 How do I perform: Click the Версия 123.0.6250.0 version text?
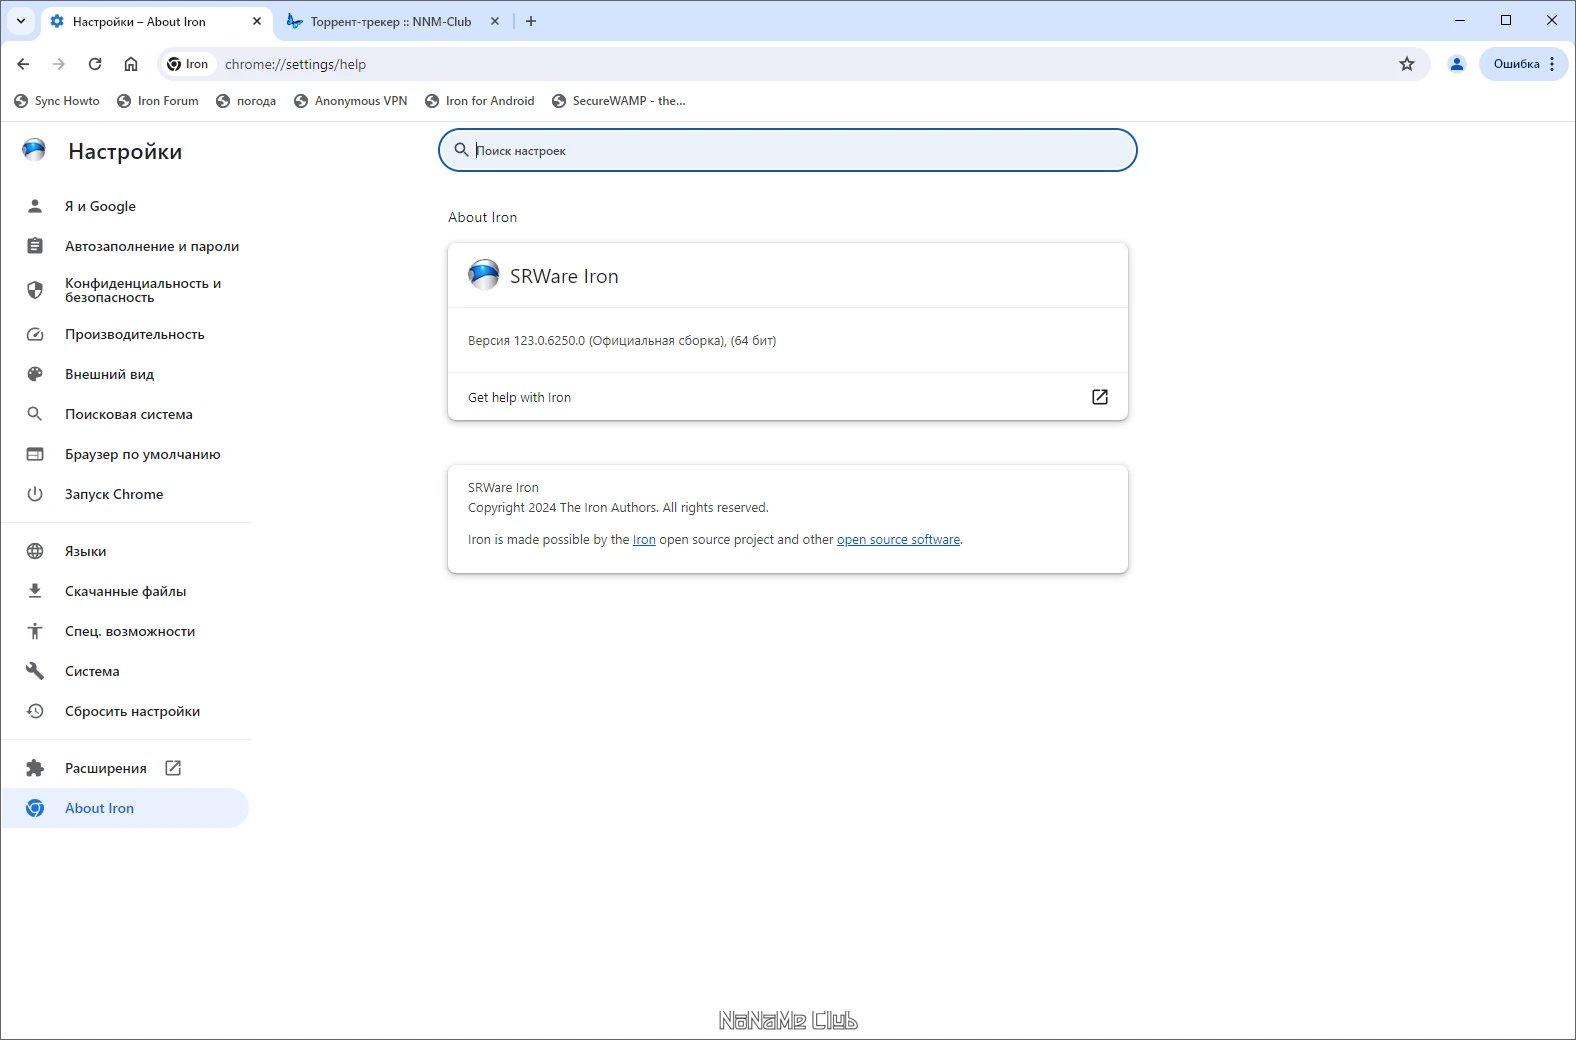pyautogui.click(x=622, y=341)
